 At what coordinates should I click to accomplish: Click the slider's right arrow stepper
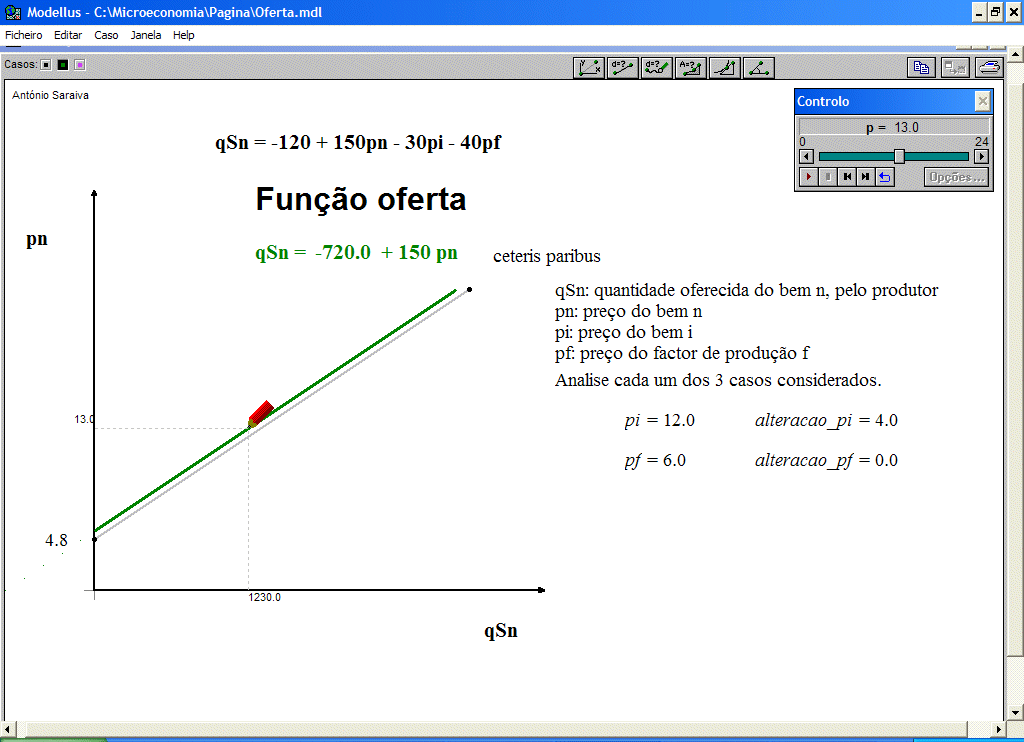point(981,156)
